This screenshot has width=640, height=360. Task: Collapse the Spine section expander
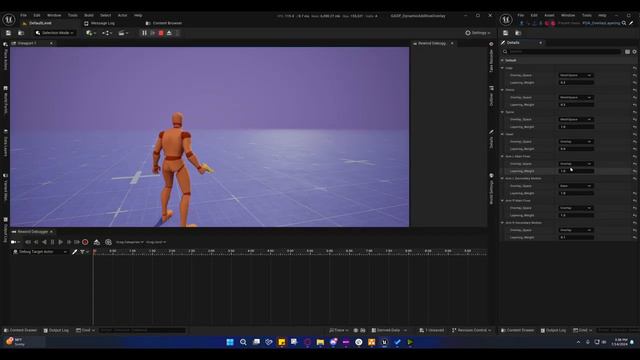(502, 112)
